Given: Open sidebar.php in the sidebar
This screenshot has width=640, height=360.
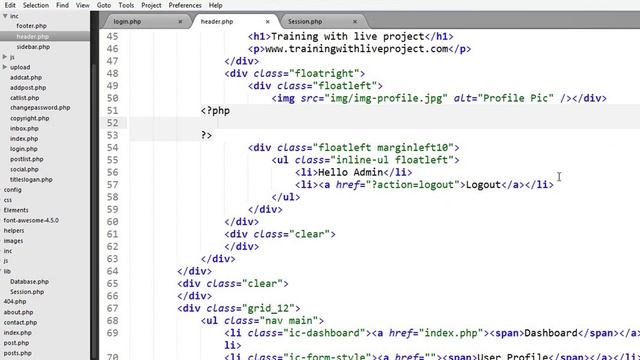Looking at the screenshot, I should point(33,47).
